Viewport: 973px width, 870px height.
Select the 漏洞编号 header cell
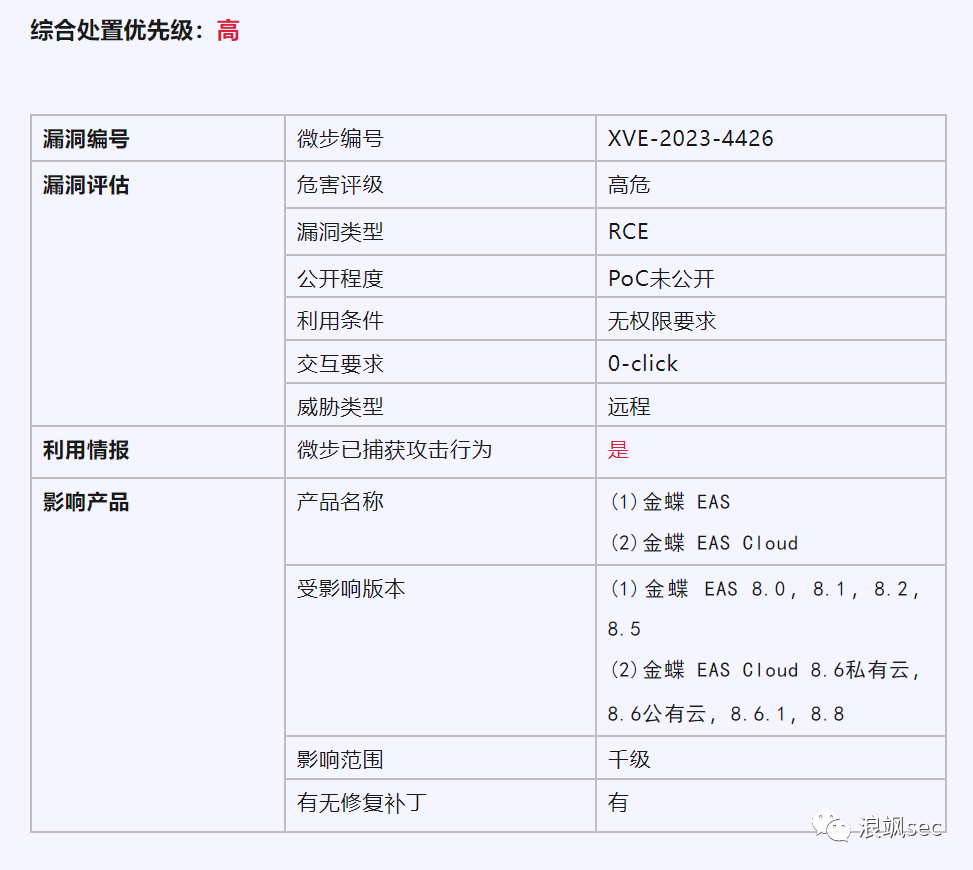(158, 138)
